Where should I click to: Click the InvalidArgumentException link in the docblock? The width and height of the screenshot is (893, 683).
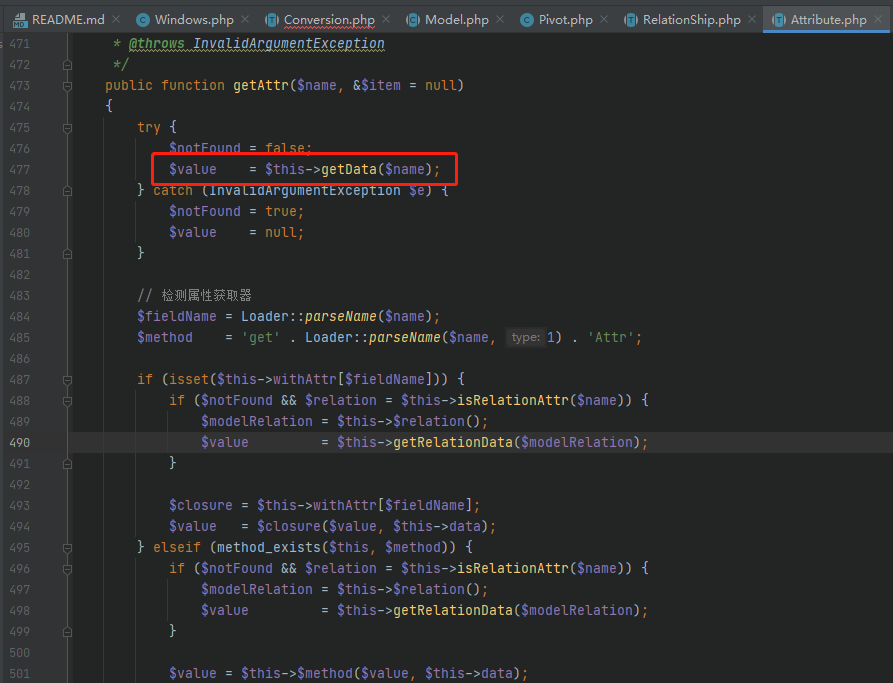point(305,43)
